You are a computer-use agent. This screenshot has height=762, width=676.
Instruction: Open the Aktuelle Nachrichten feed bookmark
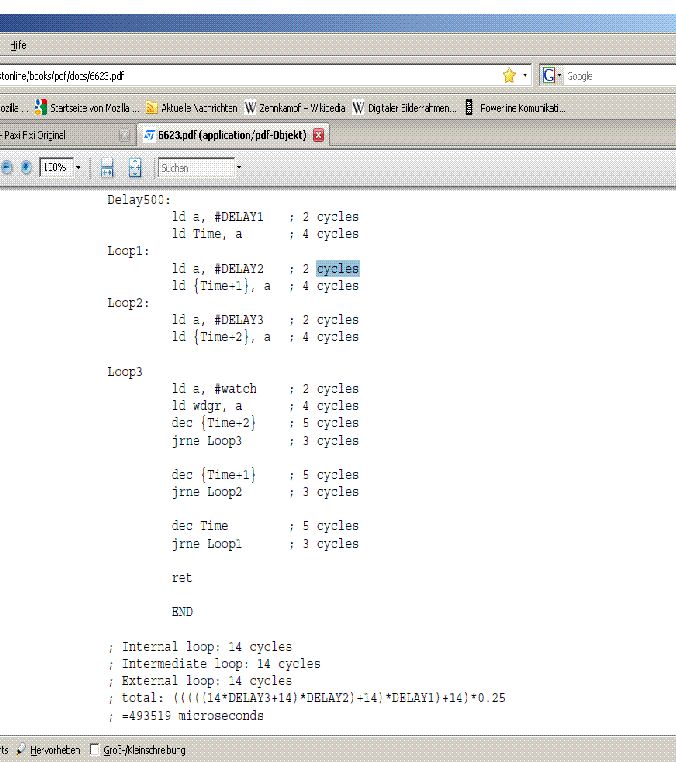[191, 108]
